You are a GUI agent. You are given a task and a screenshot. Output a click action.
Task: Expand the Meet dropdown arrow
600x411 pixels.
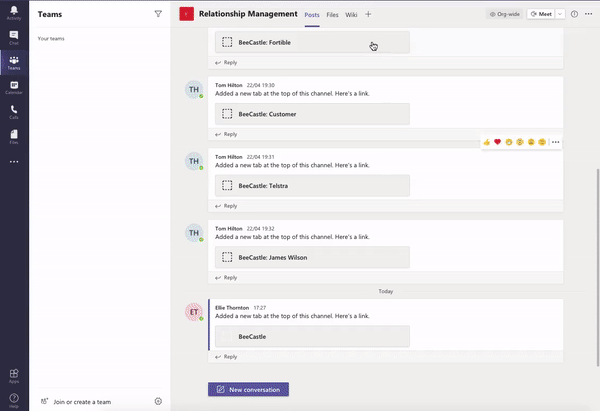560,14
